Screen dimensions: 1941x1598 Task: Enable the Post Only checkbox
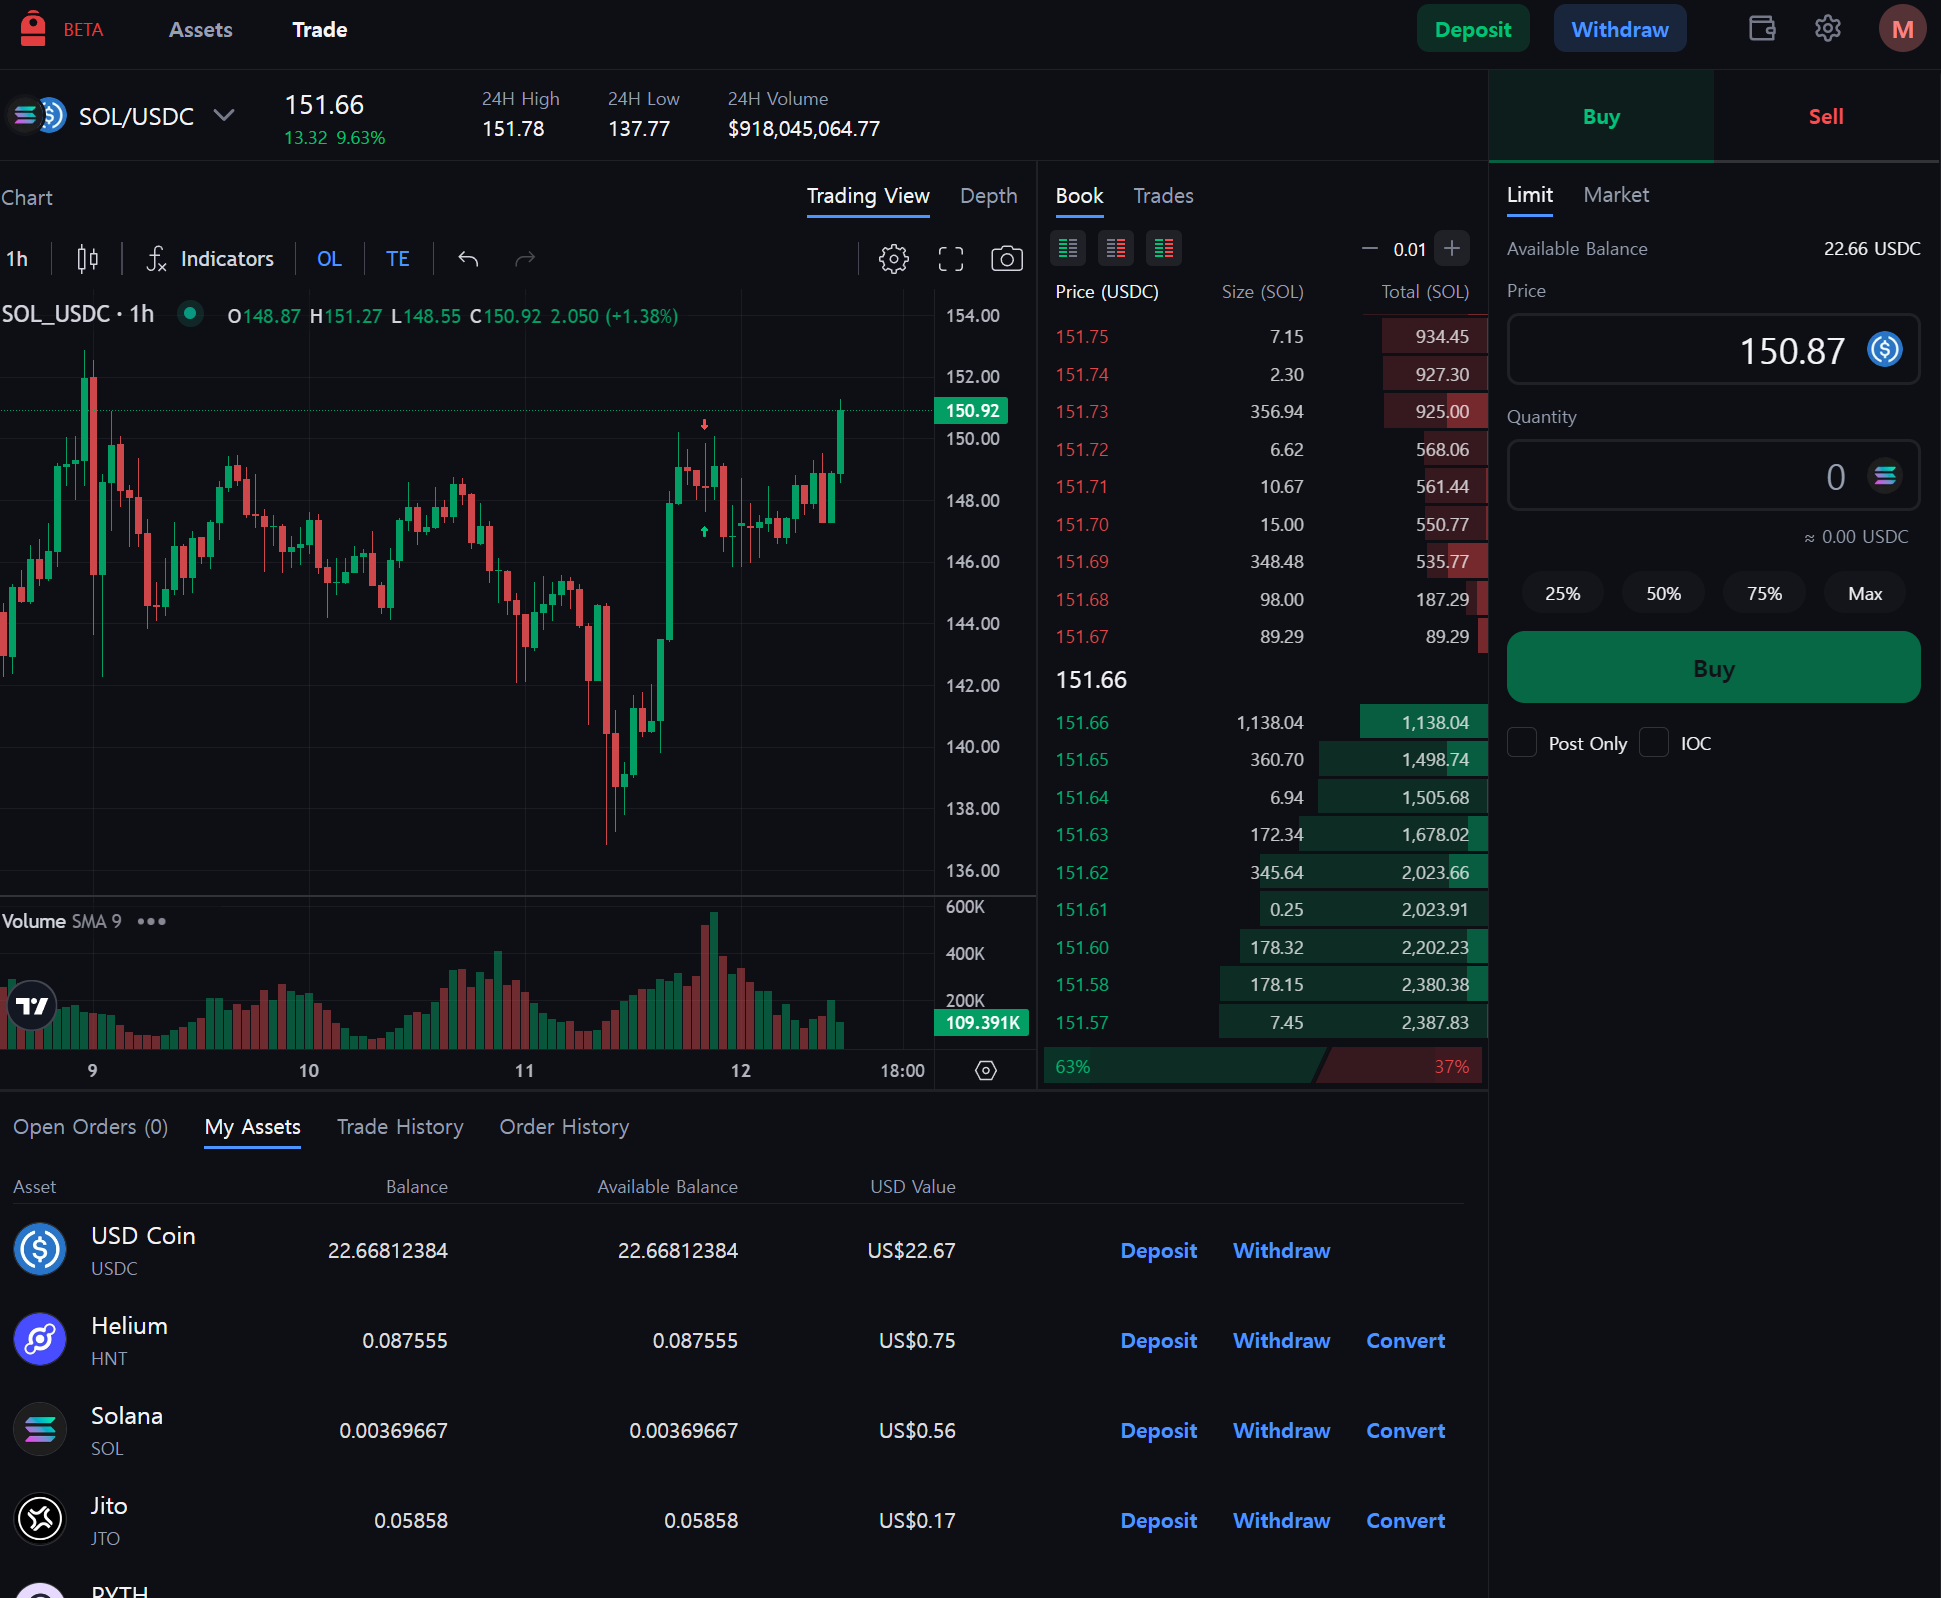(x=1522, y=743)
